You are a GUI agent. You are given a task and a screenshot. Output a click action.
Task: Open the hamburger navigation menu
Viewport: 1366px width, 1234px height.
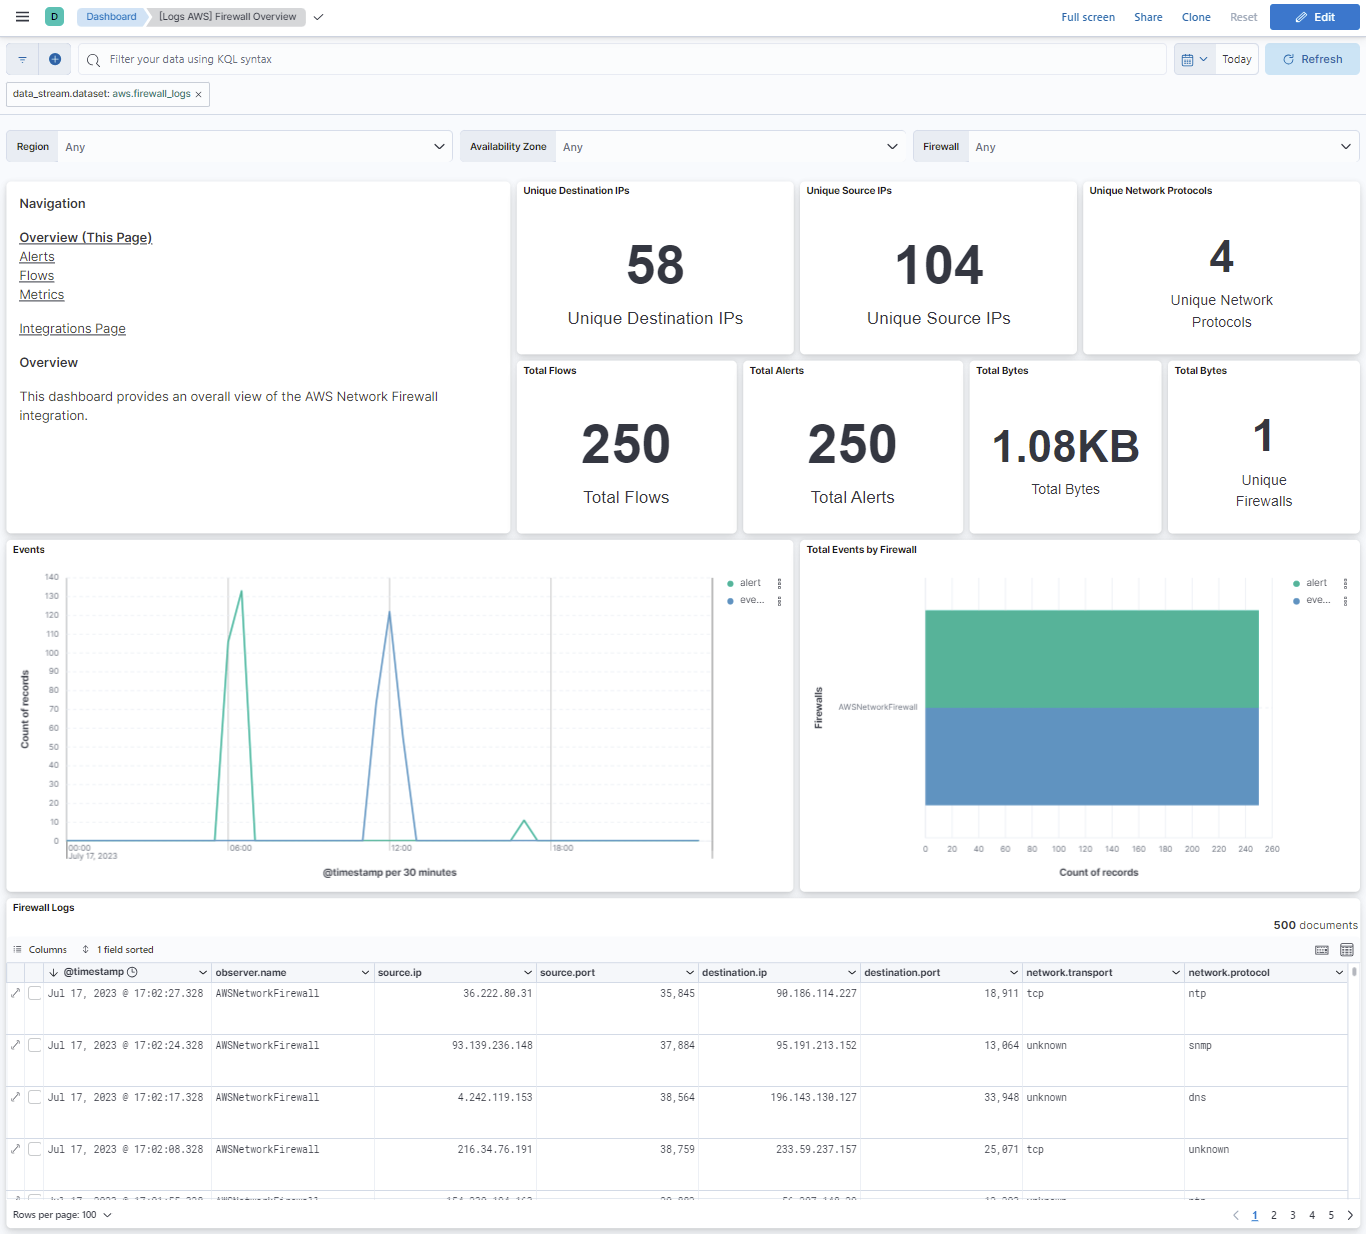(x=22, y=16)
